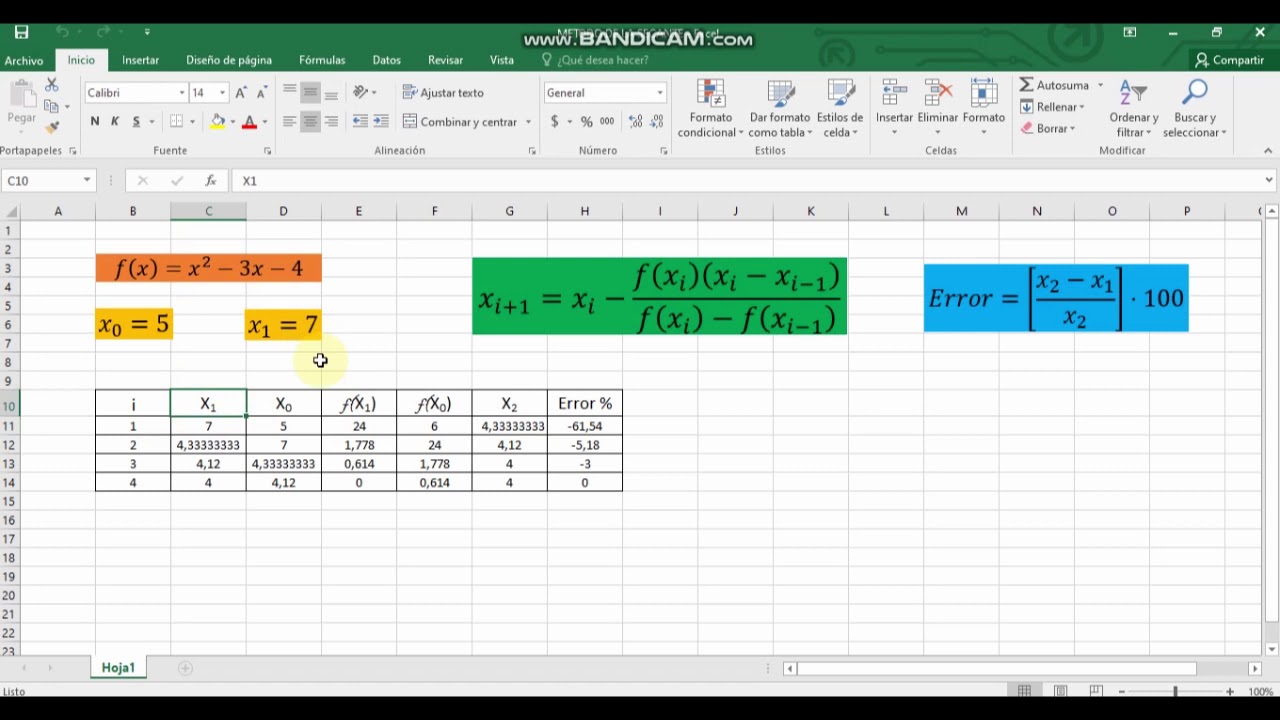
Task: Click the borders icon in Fuente group
Action: (177, 122)
